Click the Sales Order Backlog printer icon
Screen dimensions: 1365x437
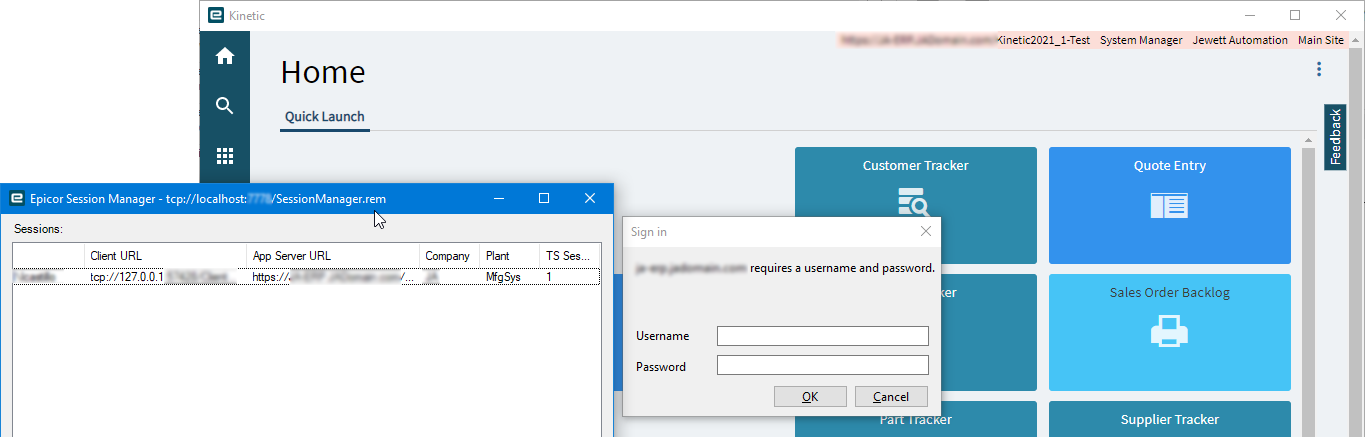[1169, 331]
